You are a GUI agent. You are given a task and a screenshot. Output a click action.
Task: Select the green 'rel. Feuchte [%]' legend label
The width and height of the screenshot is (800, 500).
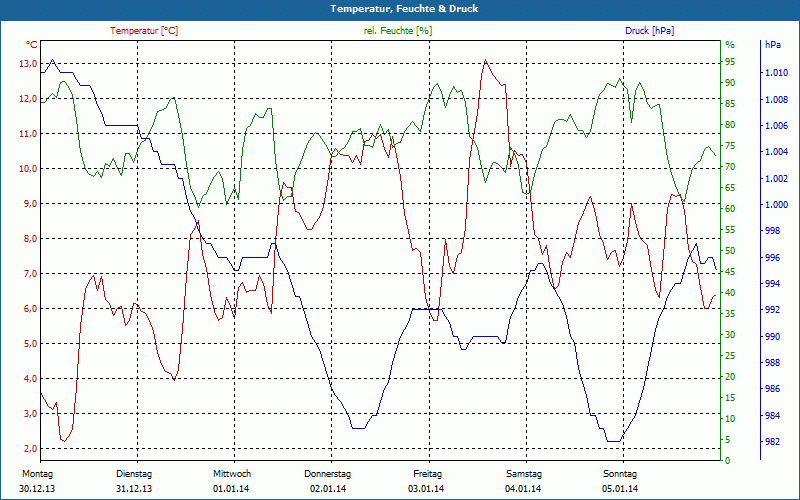coord(398,31)
